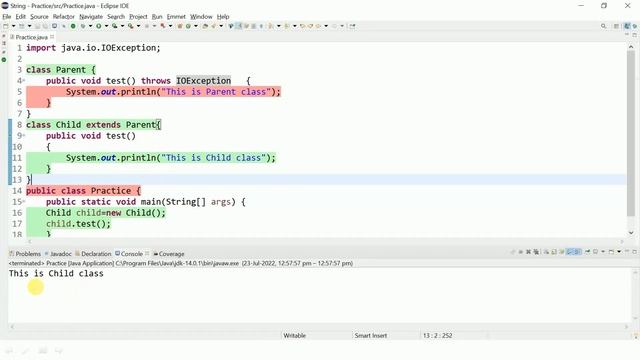This screenshot has height=360, width=640.
Task: Open the Source menu
Action: [39, 16]
